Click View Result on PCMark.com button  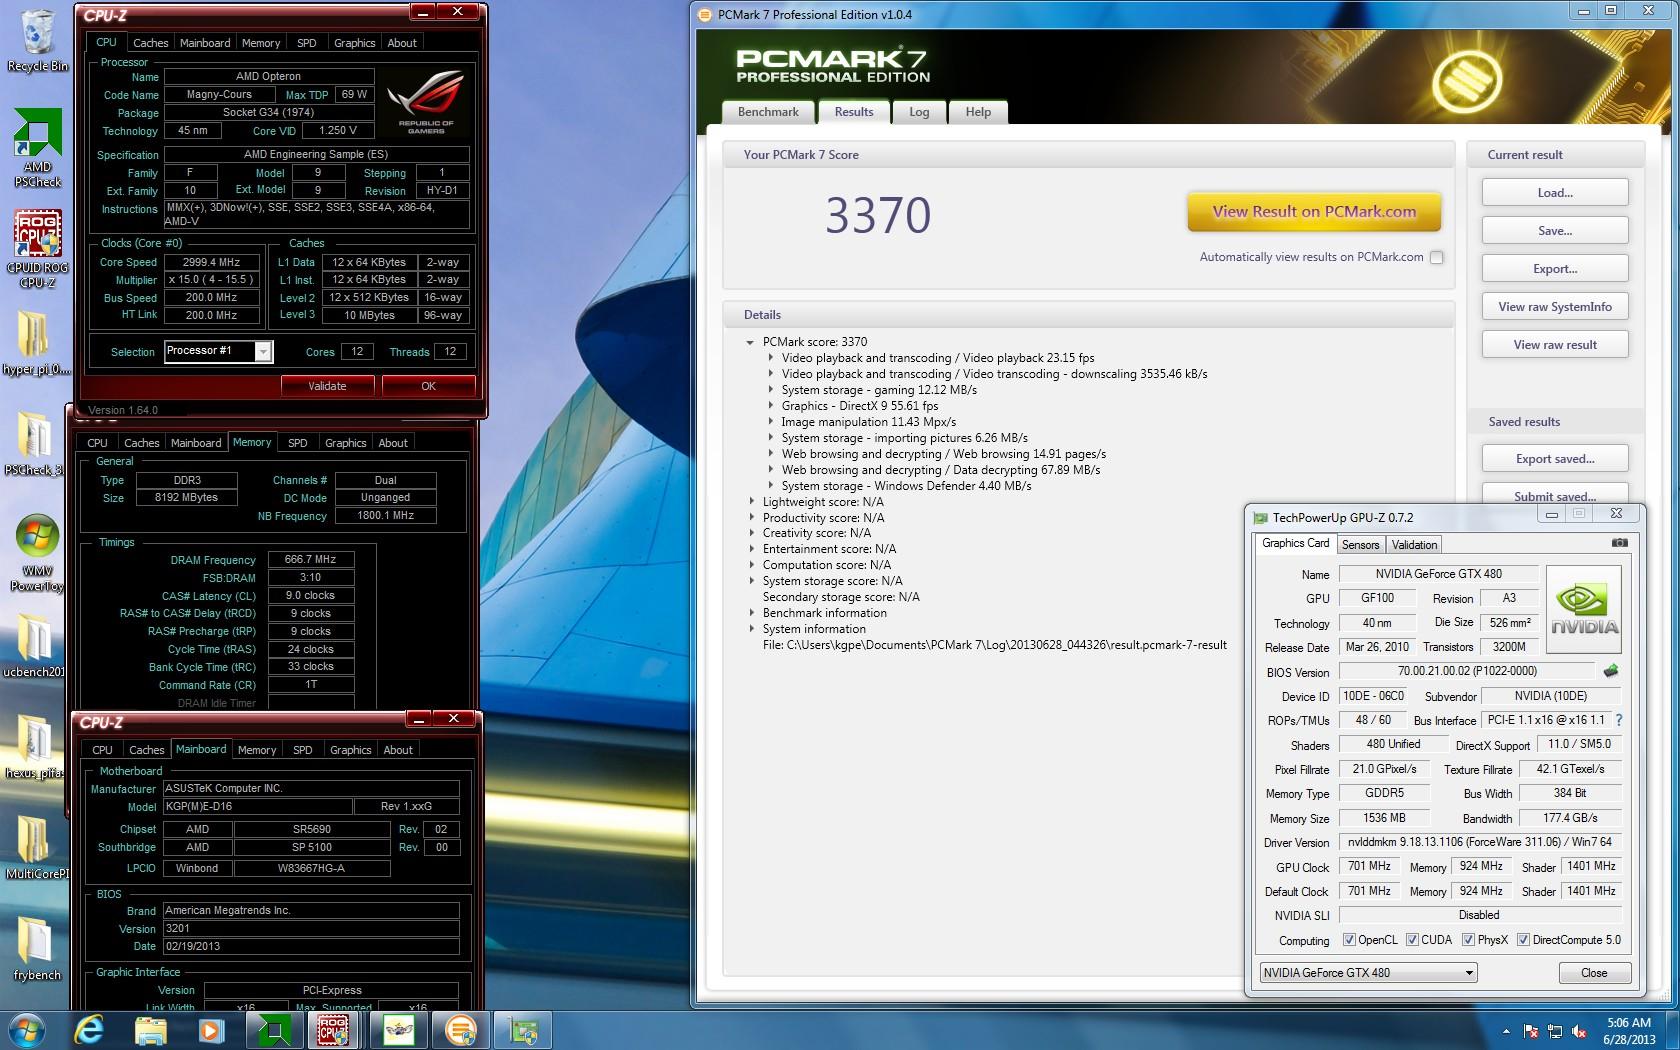click(1314, 212)
